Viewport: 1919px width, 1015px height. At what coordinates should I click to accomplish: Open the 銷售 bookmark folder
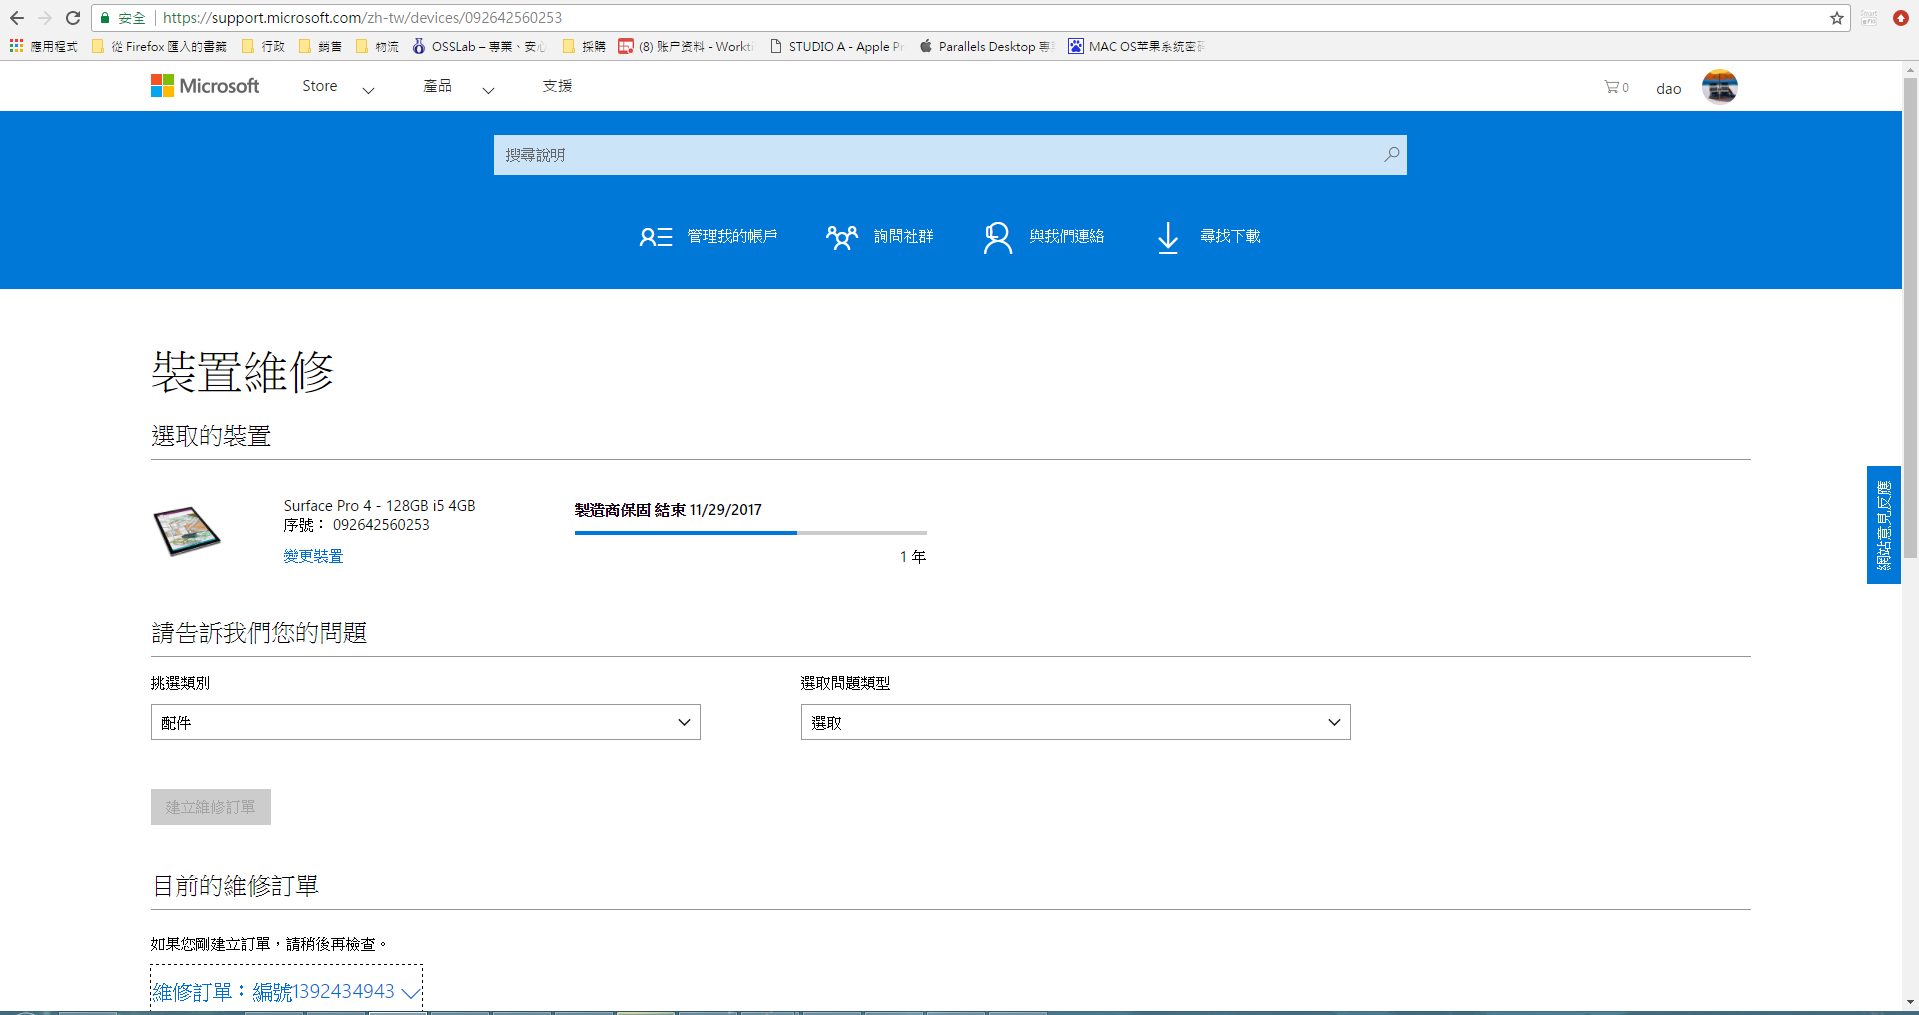321,46
